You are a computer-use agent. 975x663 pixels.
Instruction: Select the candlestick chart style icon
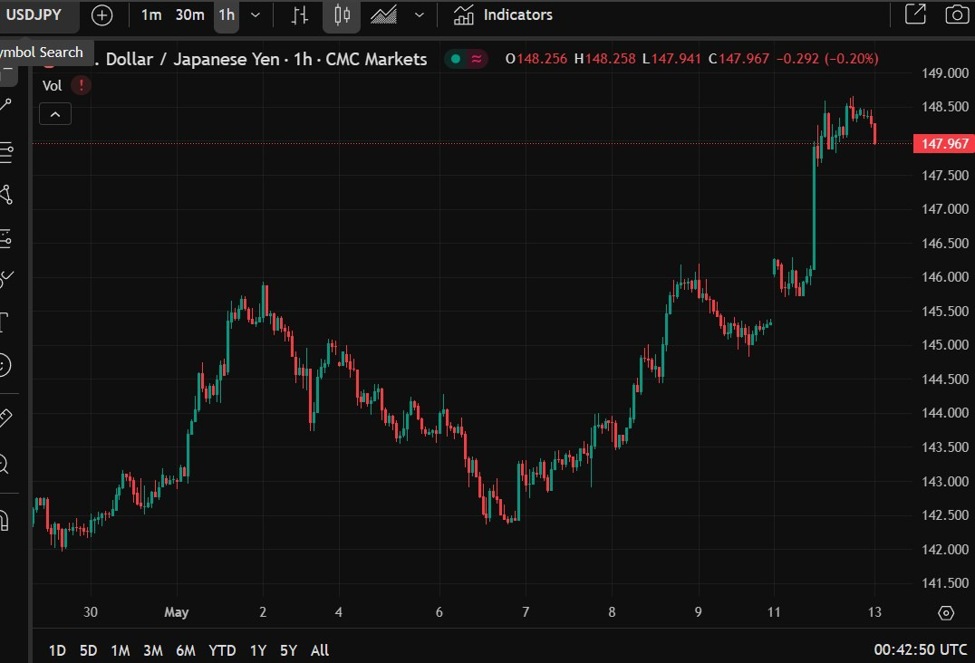342,15
